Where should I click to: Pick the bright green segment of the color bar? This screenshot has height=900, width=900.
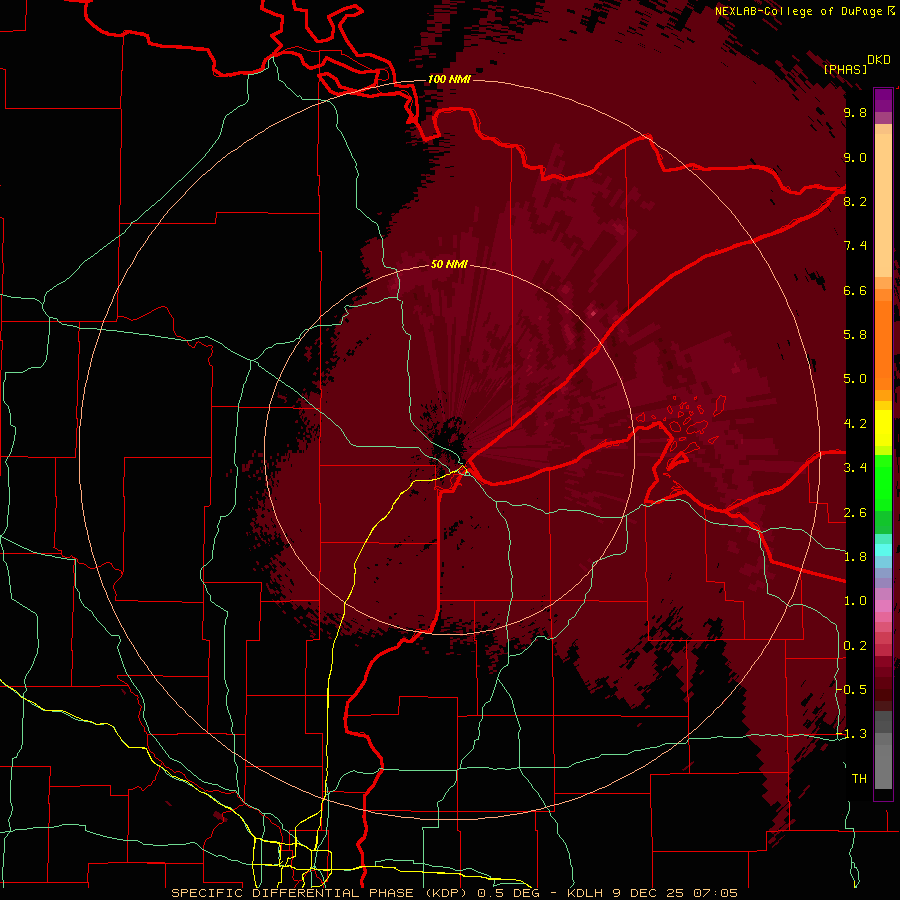pyautogui.click(x=883, y=481)
